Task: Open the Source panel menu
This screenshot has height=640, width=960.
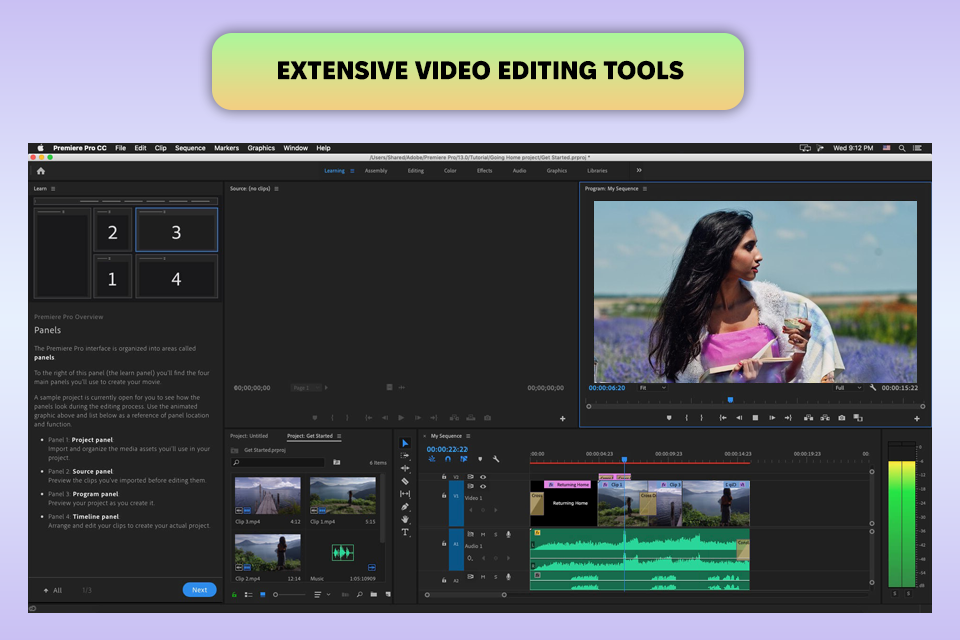Action: coord(277,189)
